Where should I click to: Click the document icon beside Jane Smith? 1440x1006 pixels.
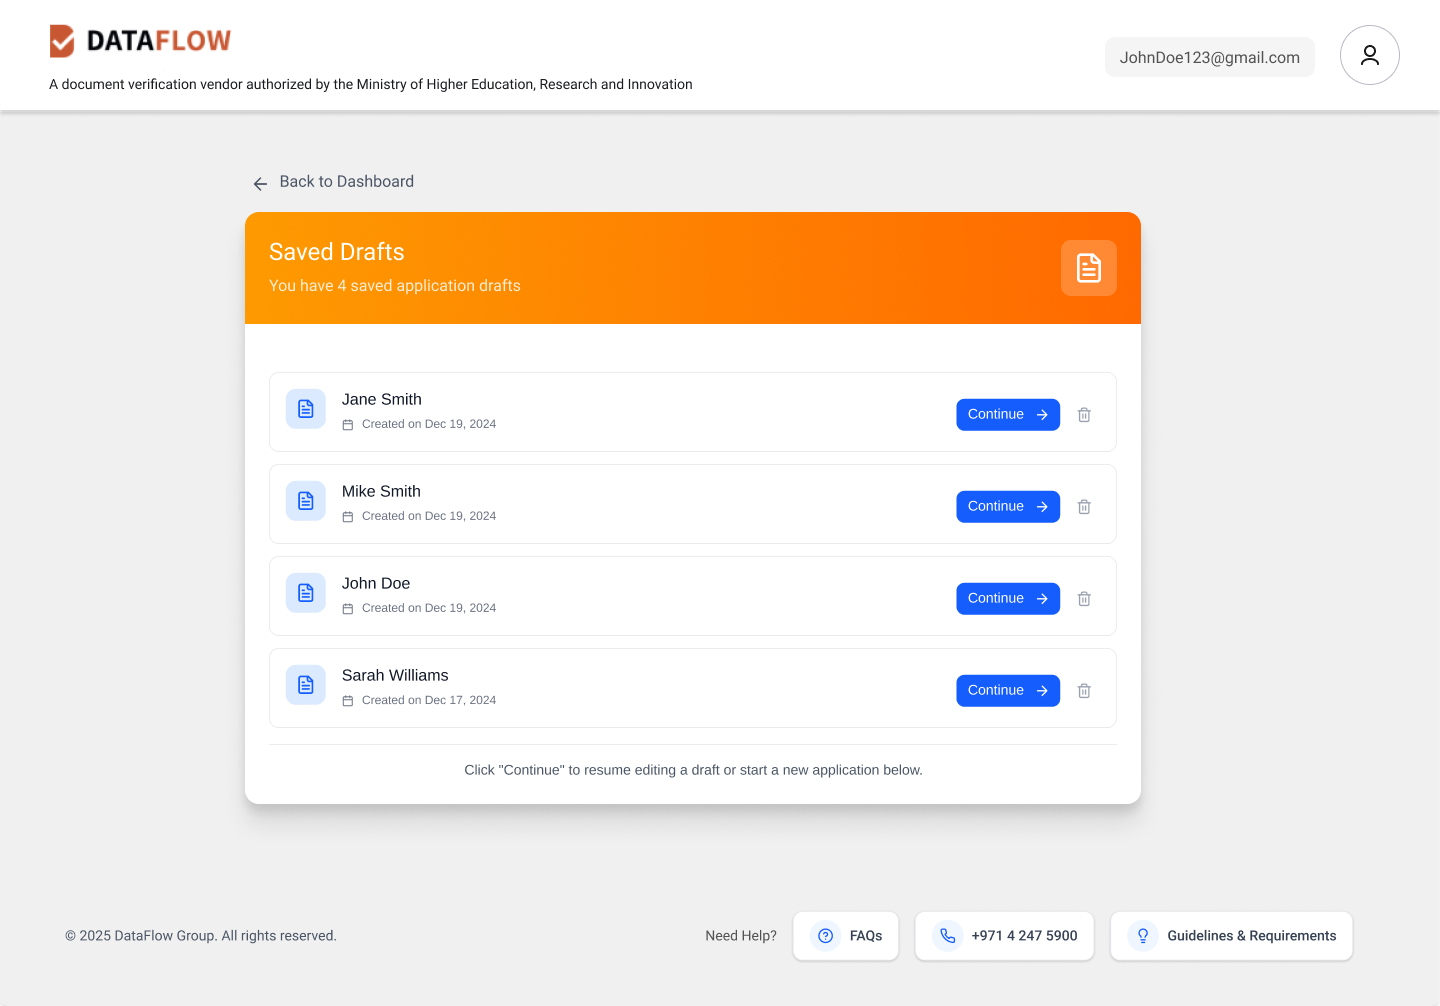click(x=306, y=409)
